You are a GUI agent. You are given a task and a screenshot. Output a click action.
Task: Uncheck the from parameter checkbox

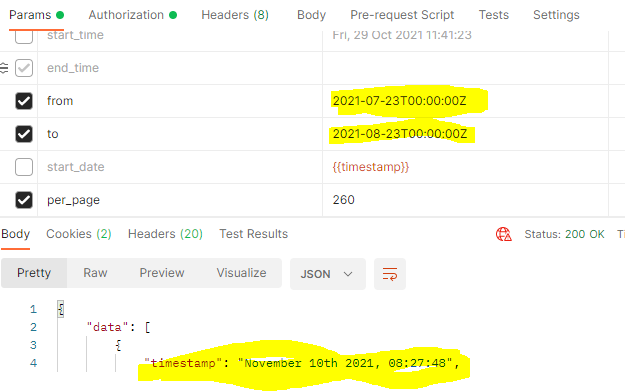click(24, 101)
